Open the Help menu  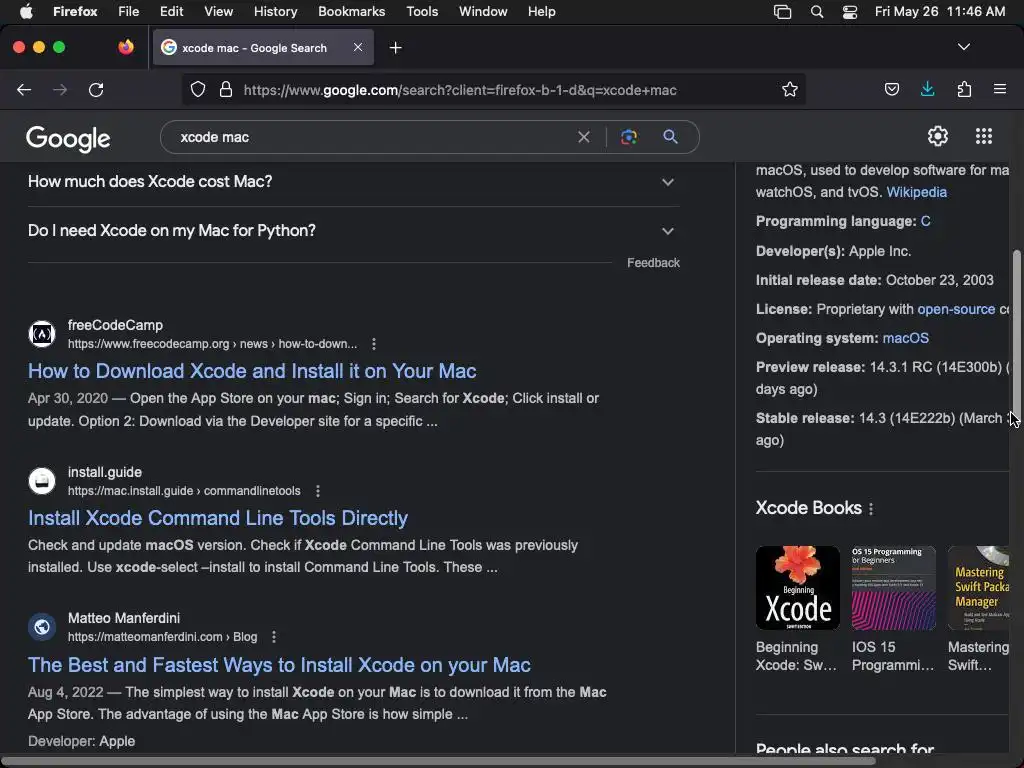pyautogui.click(x=541, y=11)
